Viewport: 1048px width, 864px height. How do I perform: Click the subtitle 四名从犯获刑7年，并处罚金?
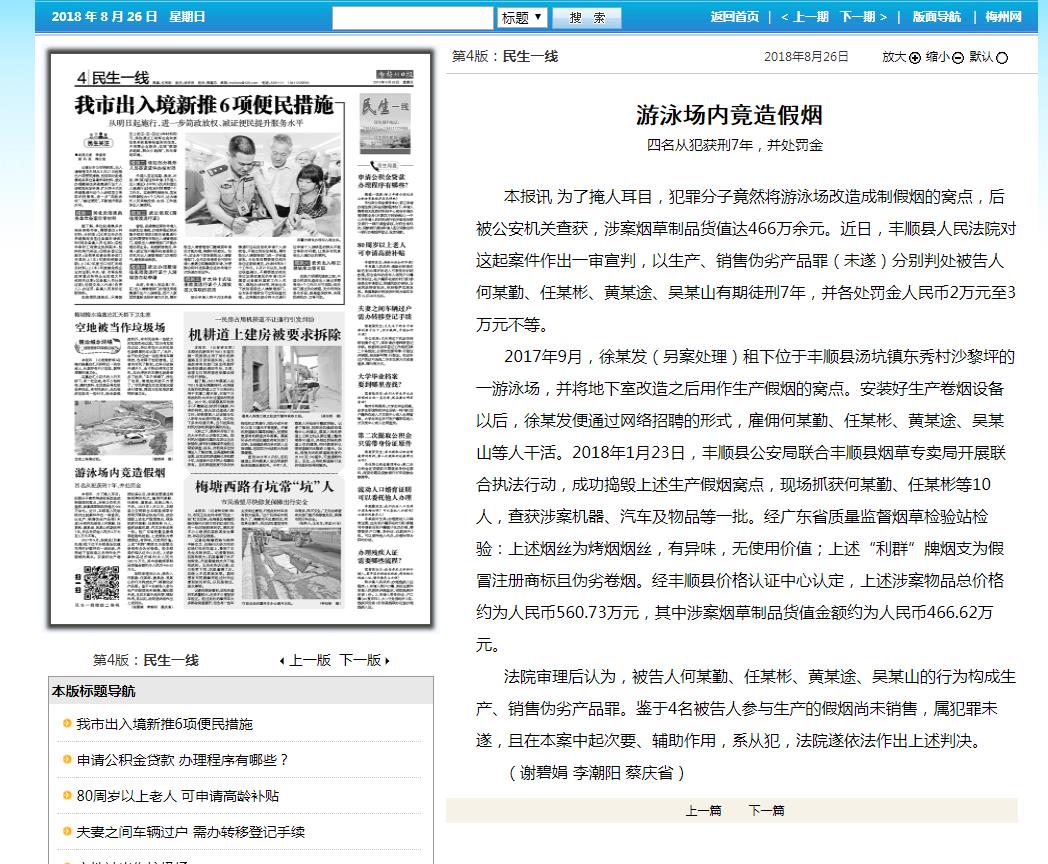click(735, 145)
